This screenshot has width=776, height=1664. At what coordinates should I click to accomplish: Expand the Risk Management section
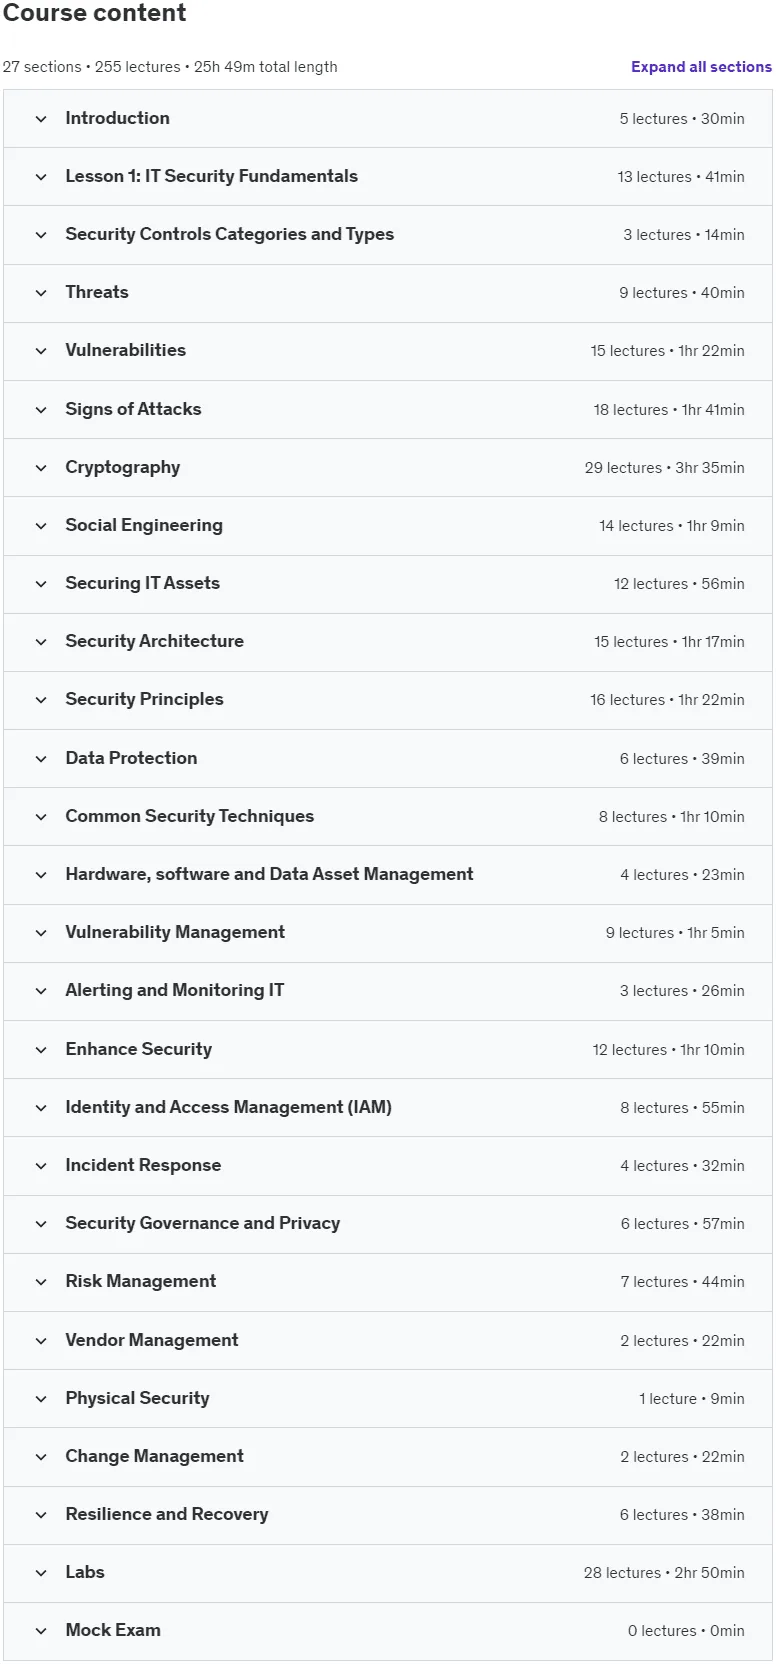388,1282
